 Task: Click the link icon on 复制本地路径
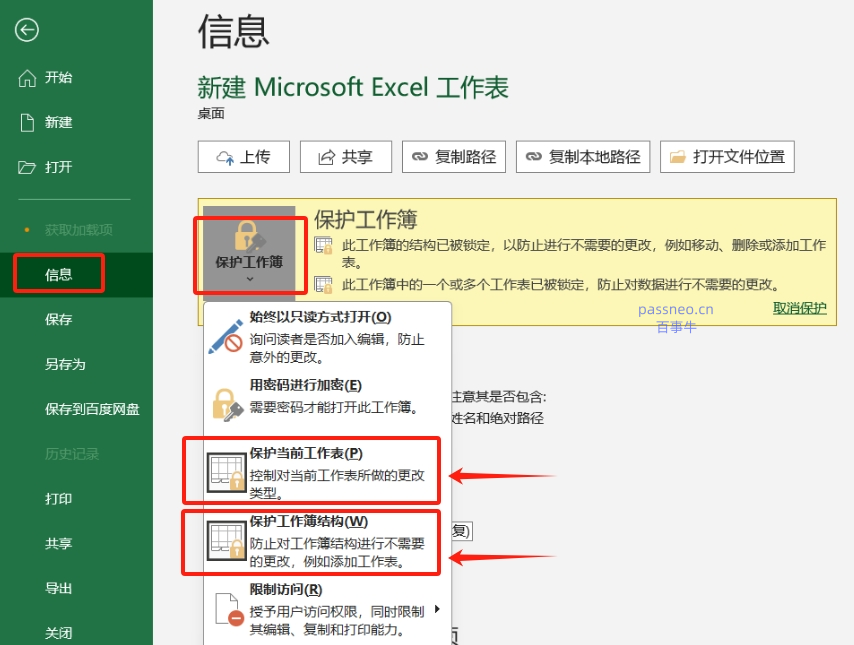pyautogui.click(x=533, y=157)
